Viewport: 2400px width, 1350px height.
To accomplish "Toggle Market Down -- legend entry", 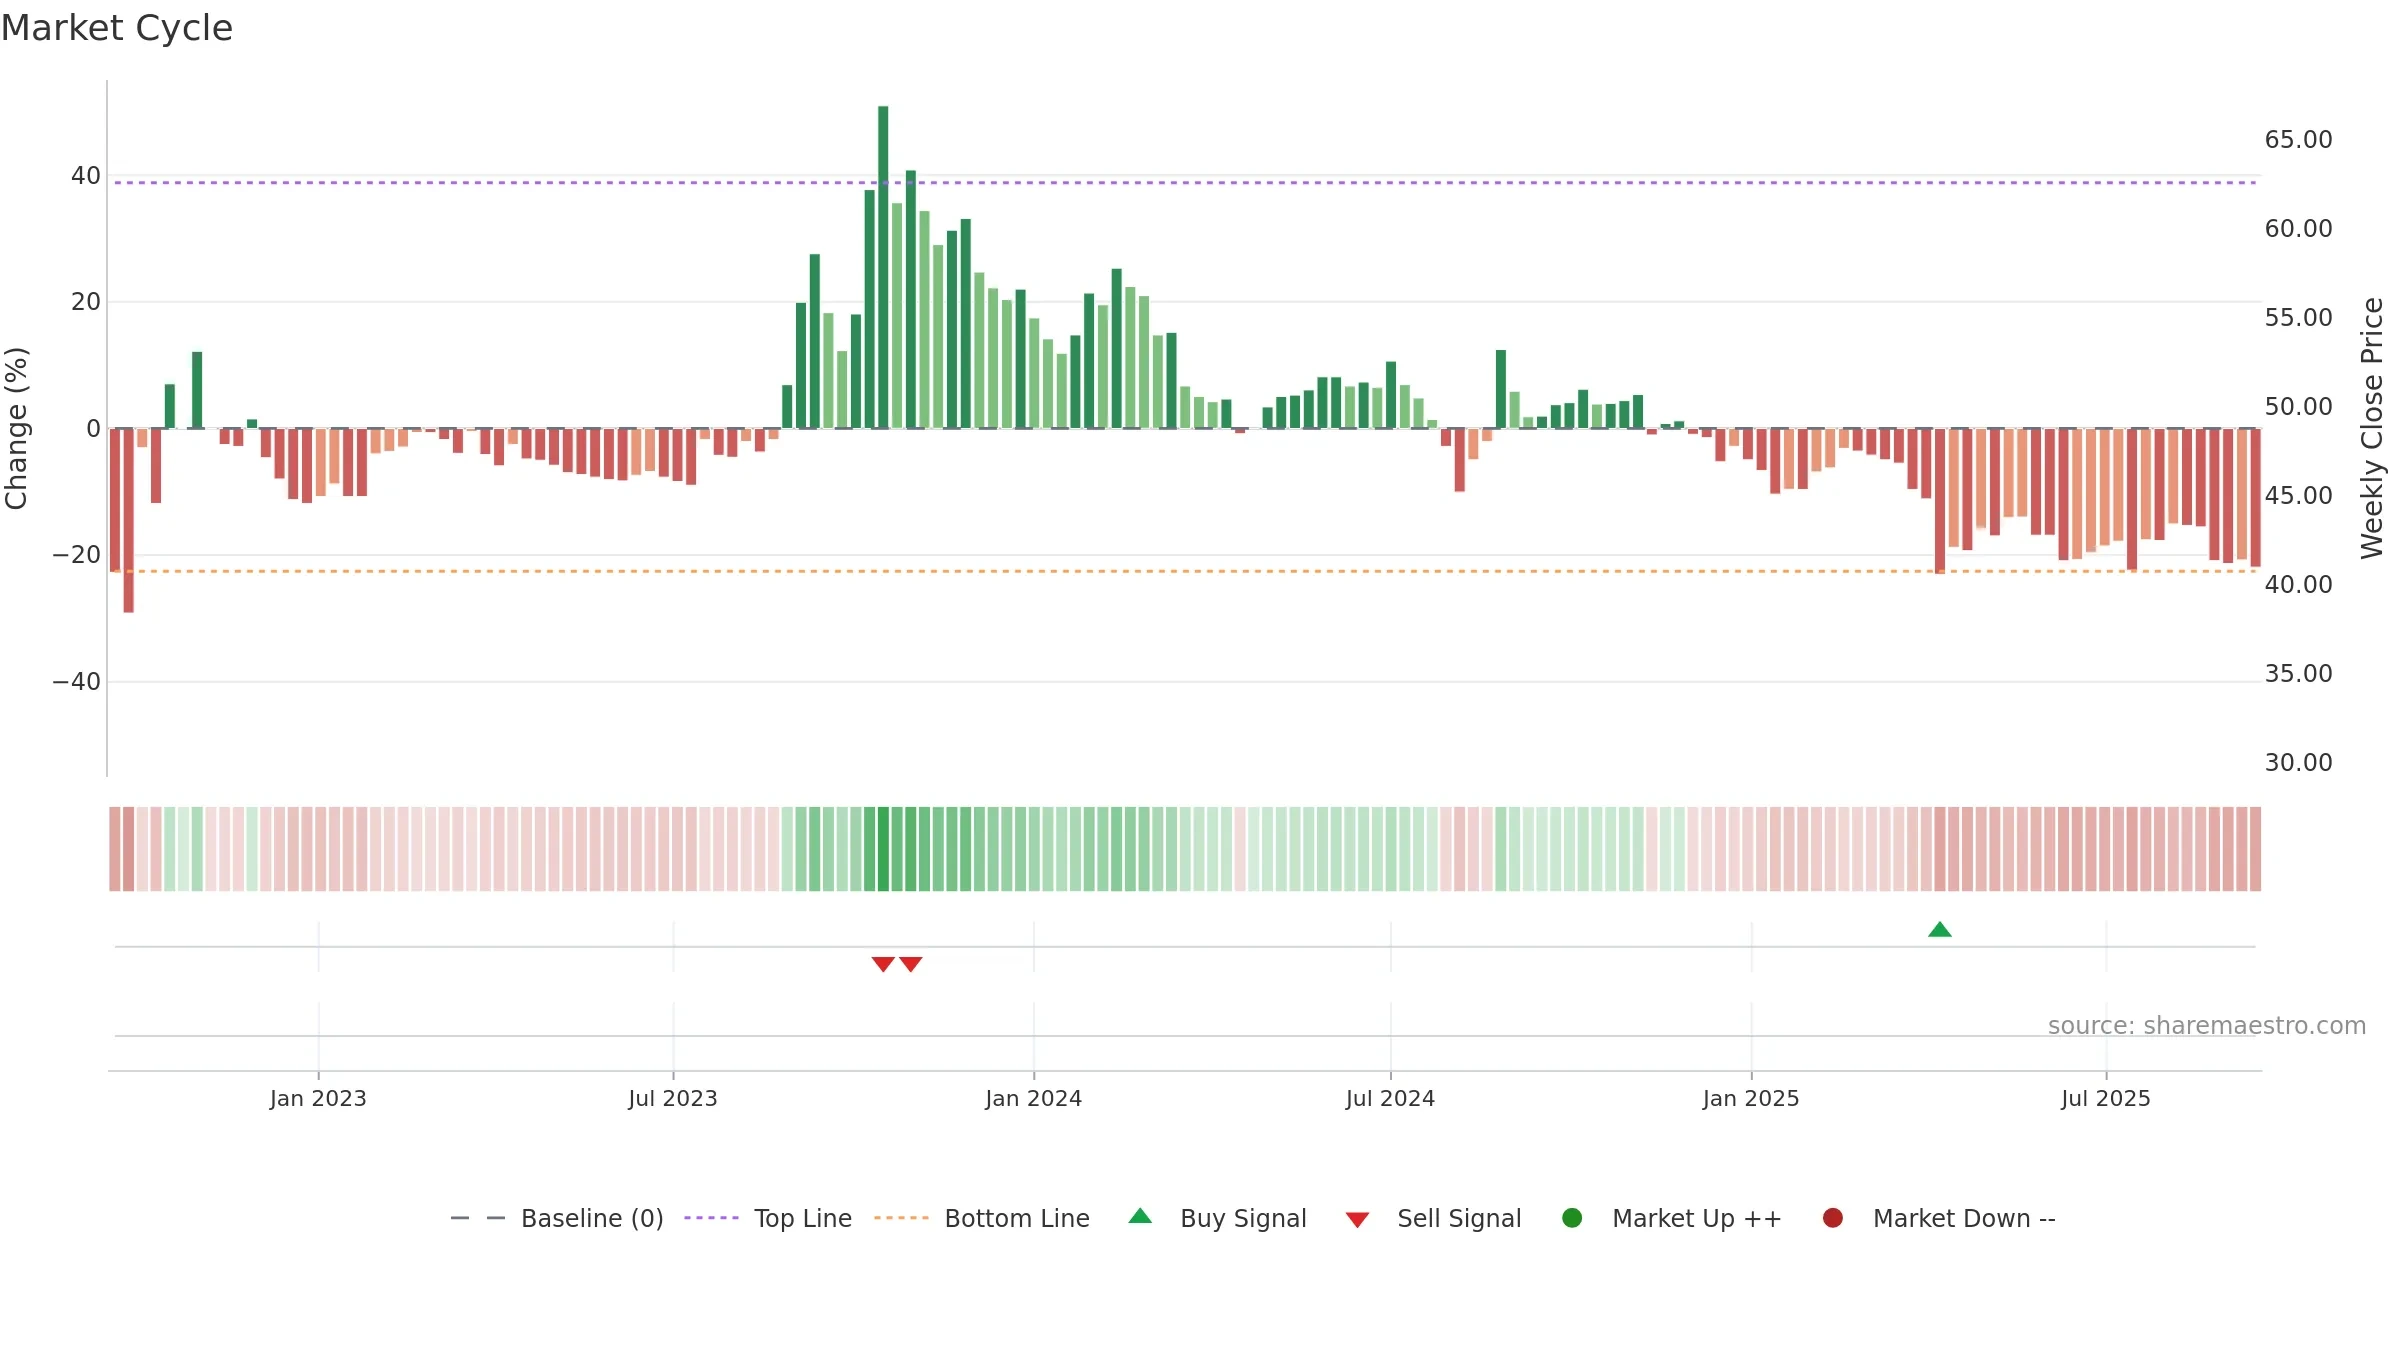I will (1939, 1218).
